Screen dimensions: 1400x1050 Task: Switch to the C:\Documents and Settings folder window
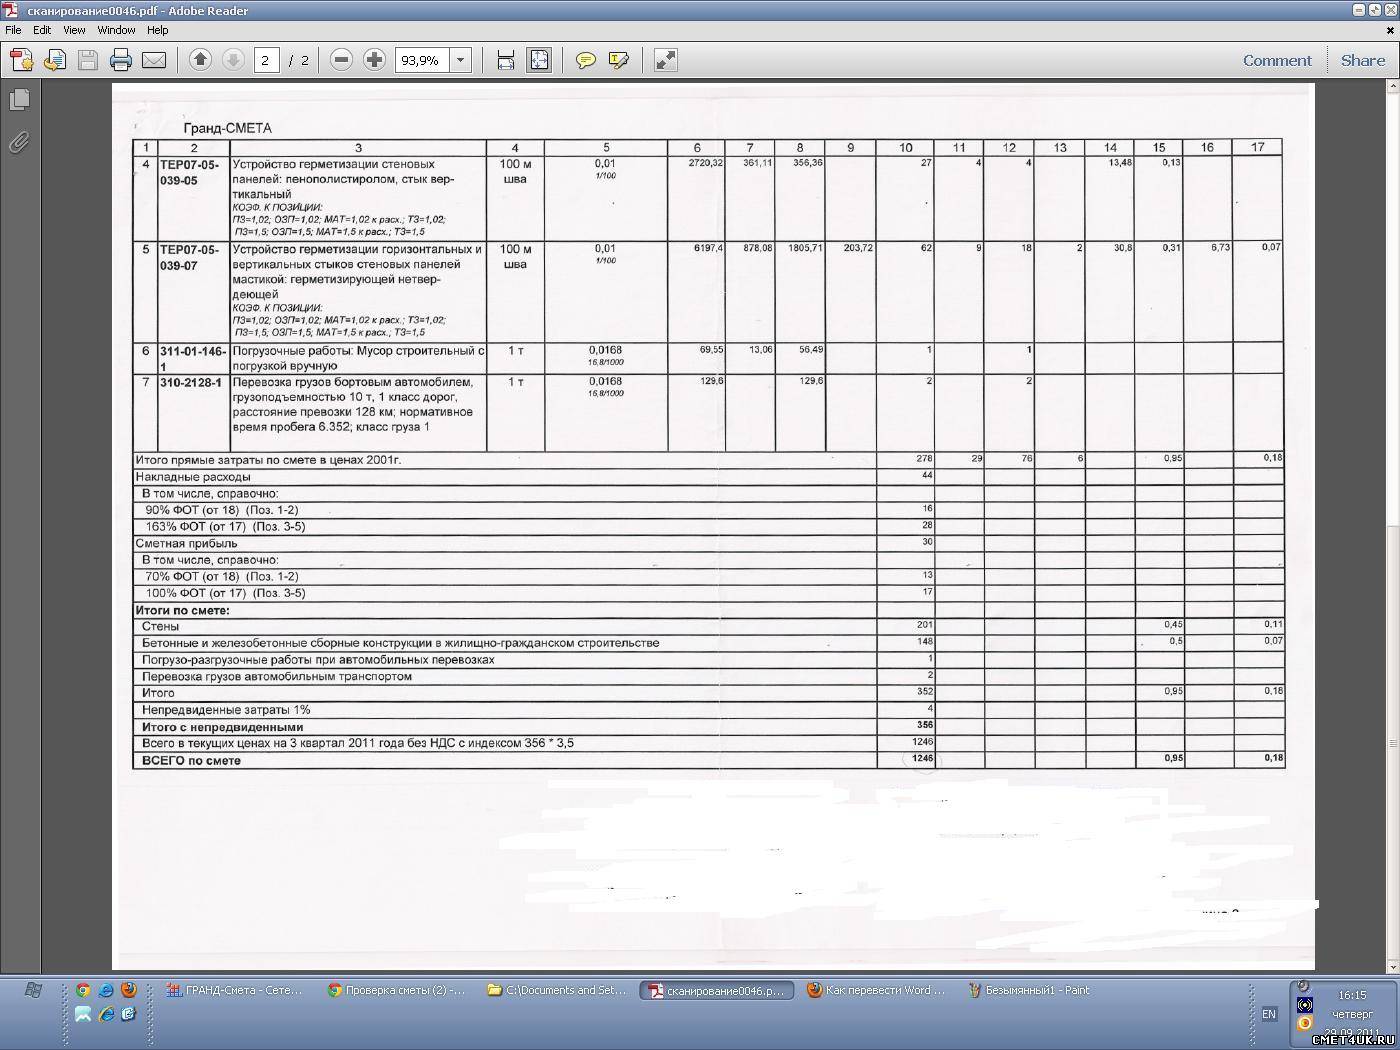point(558,990)
